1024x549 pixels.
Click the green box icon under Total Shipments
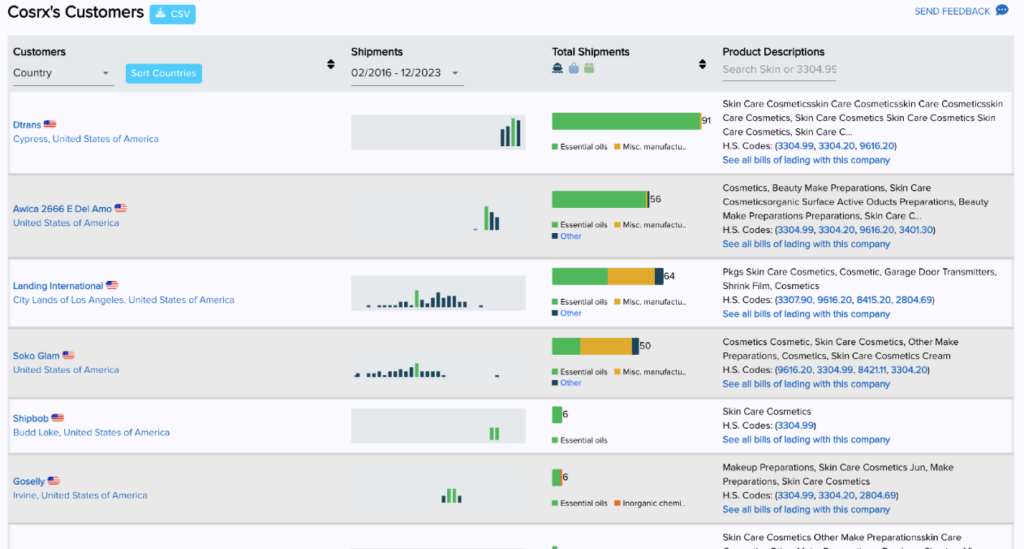(x=589, y=68)
